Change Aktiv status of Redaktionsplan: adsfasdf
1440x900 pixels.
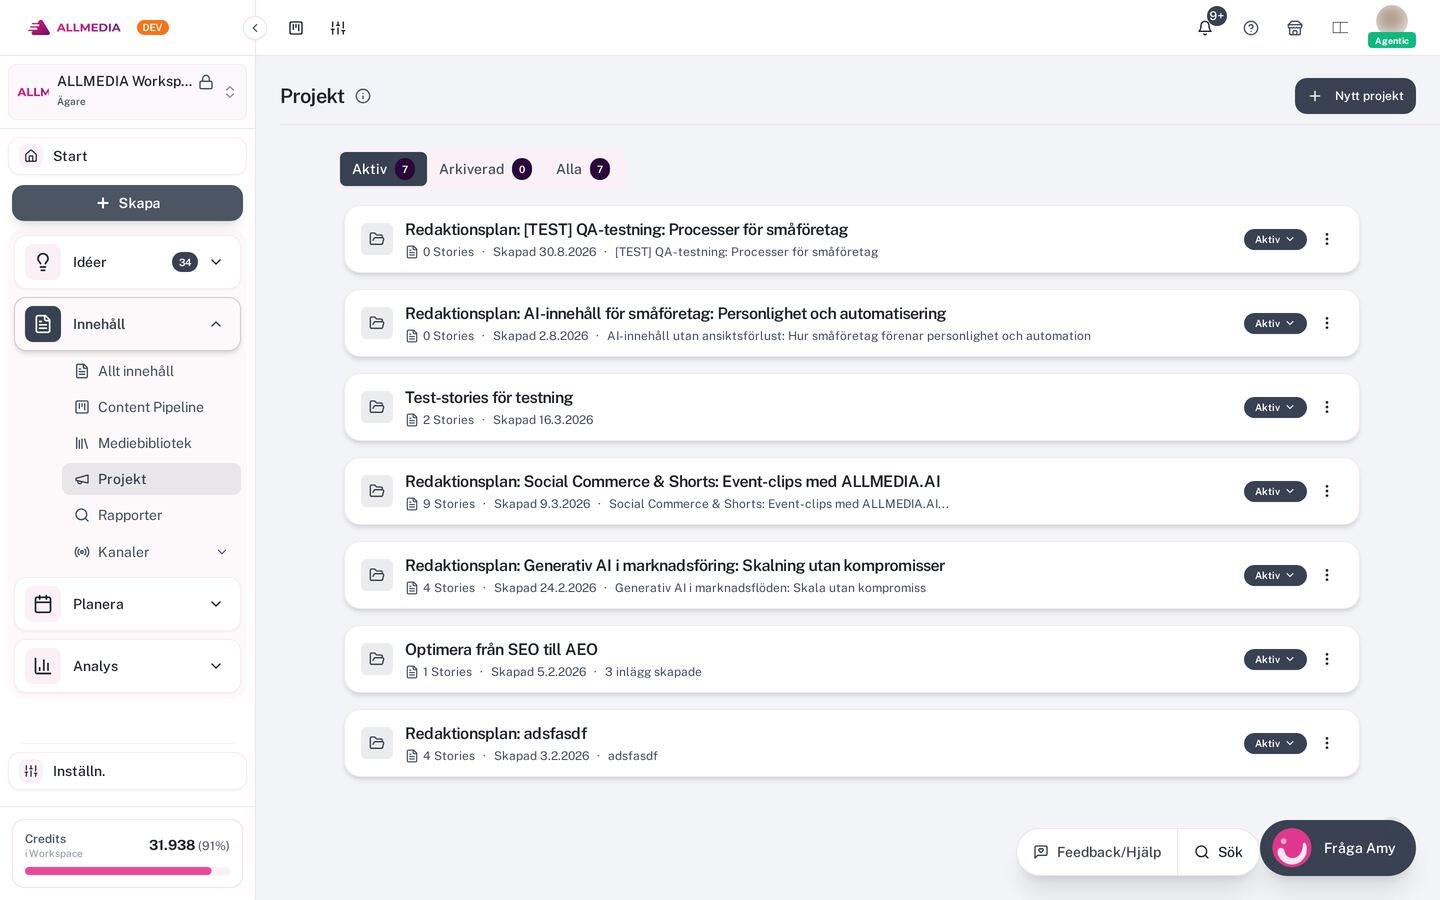point(1275,743)
